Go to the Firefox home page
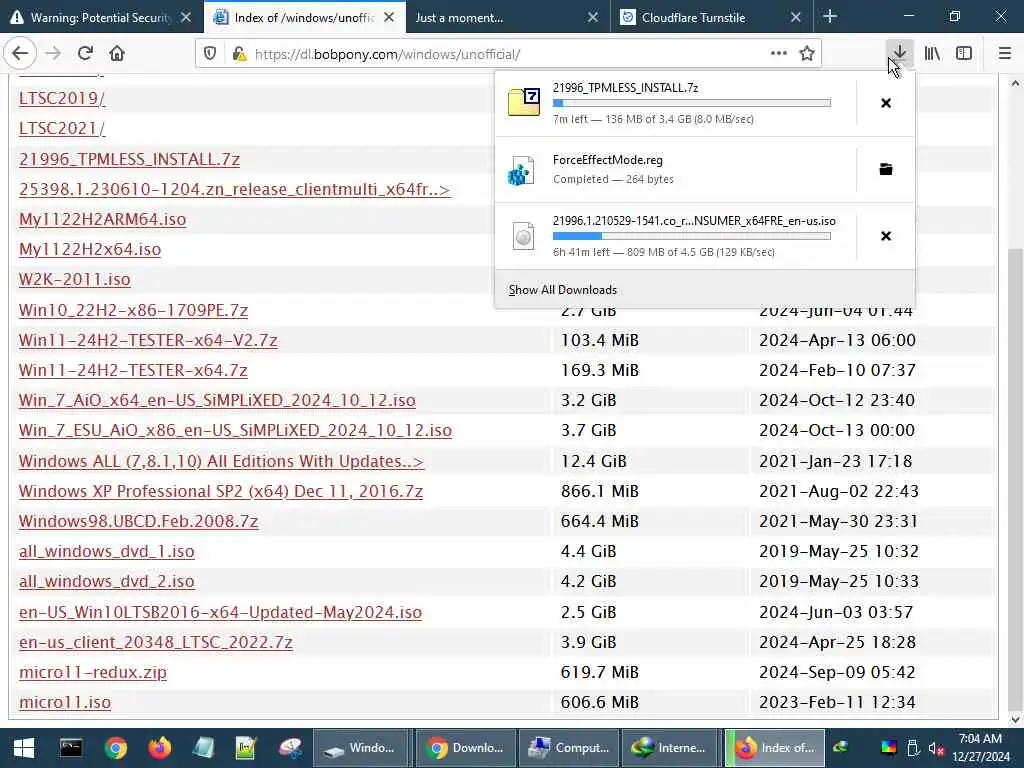The image size is (1024, 768). (x=117, y=54)
